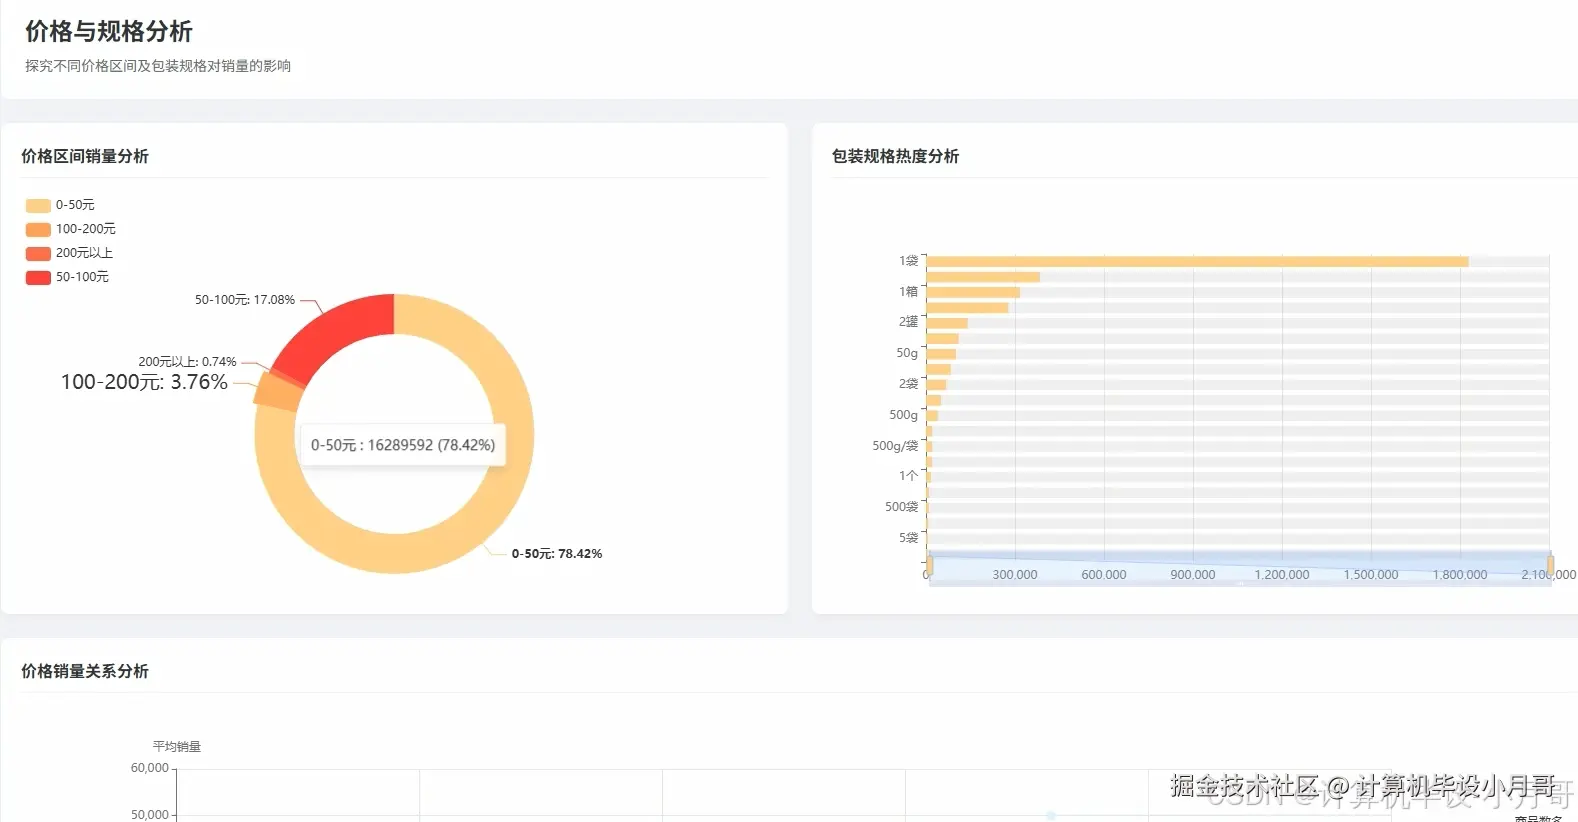The height and width of the screenshot is (822, 1578).
Task: Click the 包装规格热度分析 card heading
Action: 895,156
